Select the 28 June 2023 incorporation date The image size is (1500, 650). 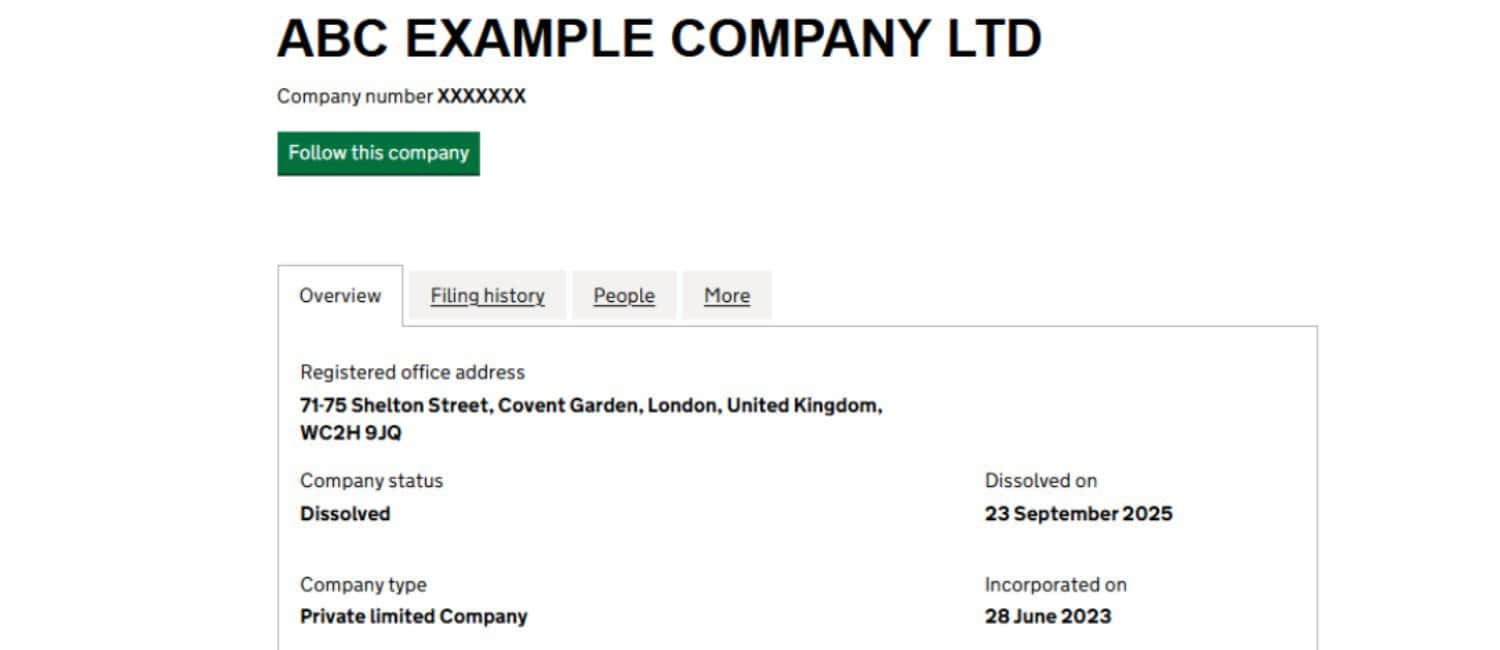[x=1047, y=616]
